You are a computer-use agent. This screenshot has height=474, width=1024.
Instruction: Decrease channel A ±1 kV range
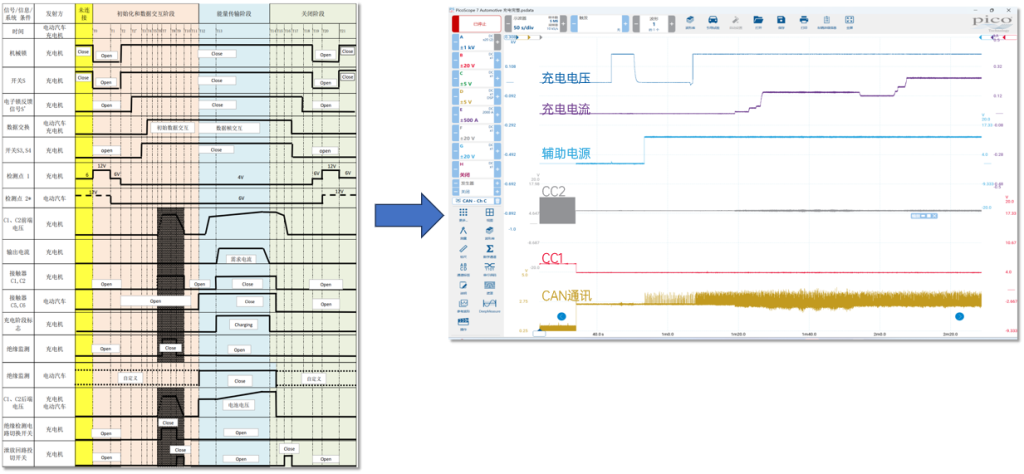point(455,42)
